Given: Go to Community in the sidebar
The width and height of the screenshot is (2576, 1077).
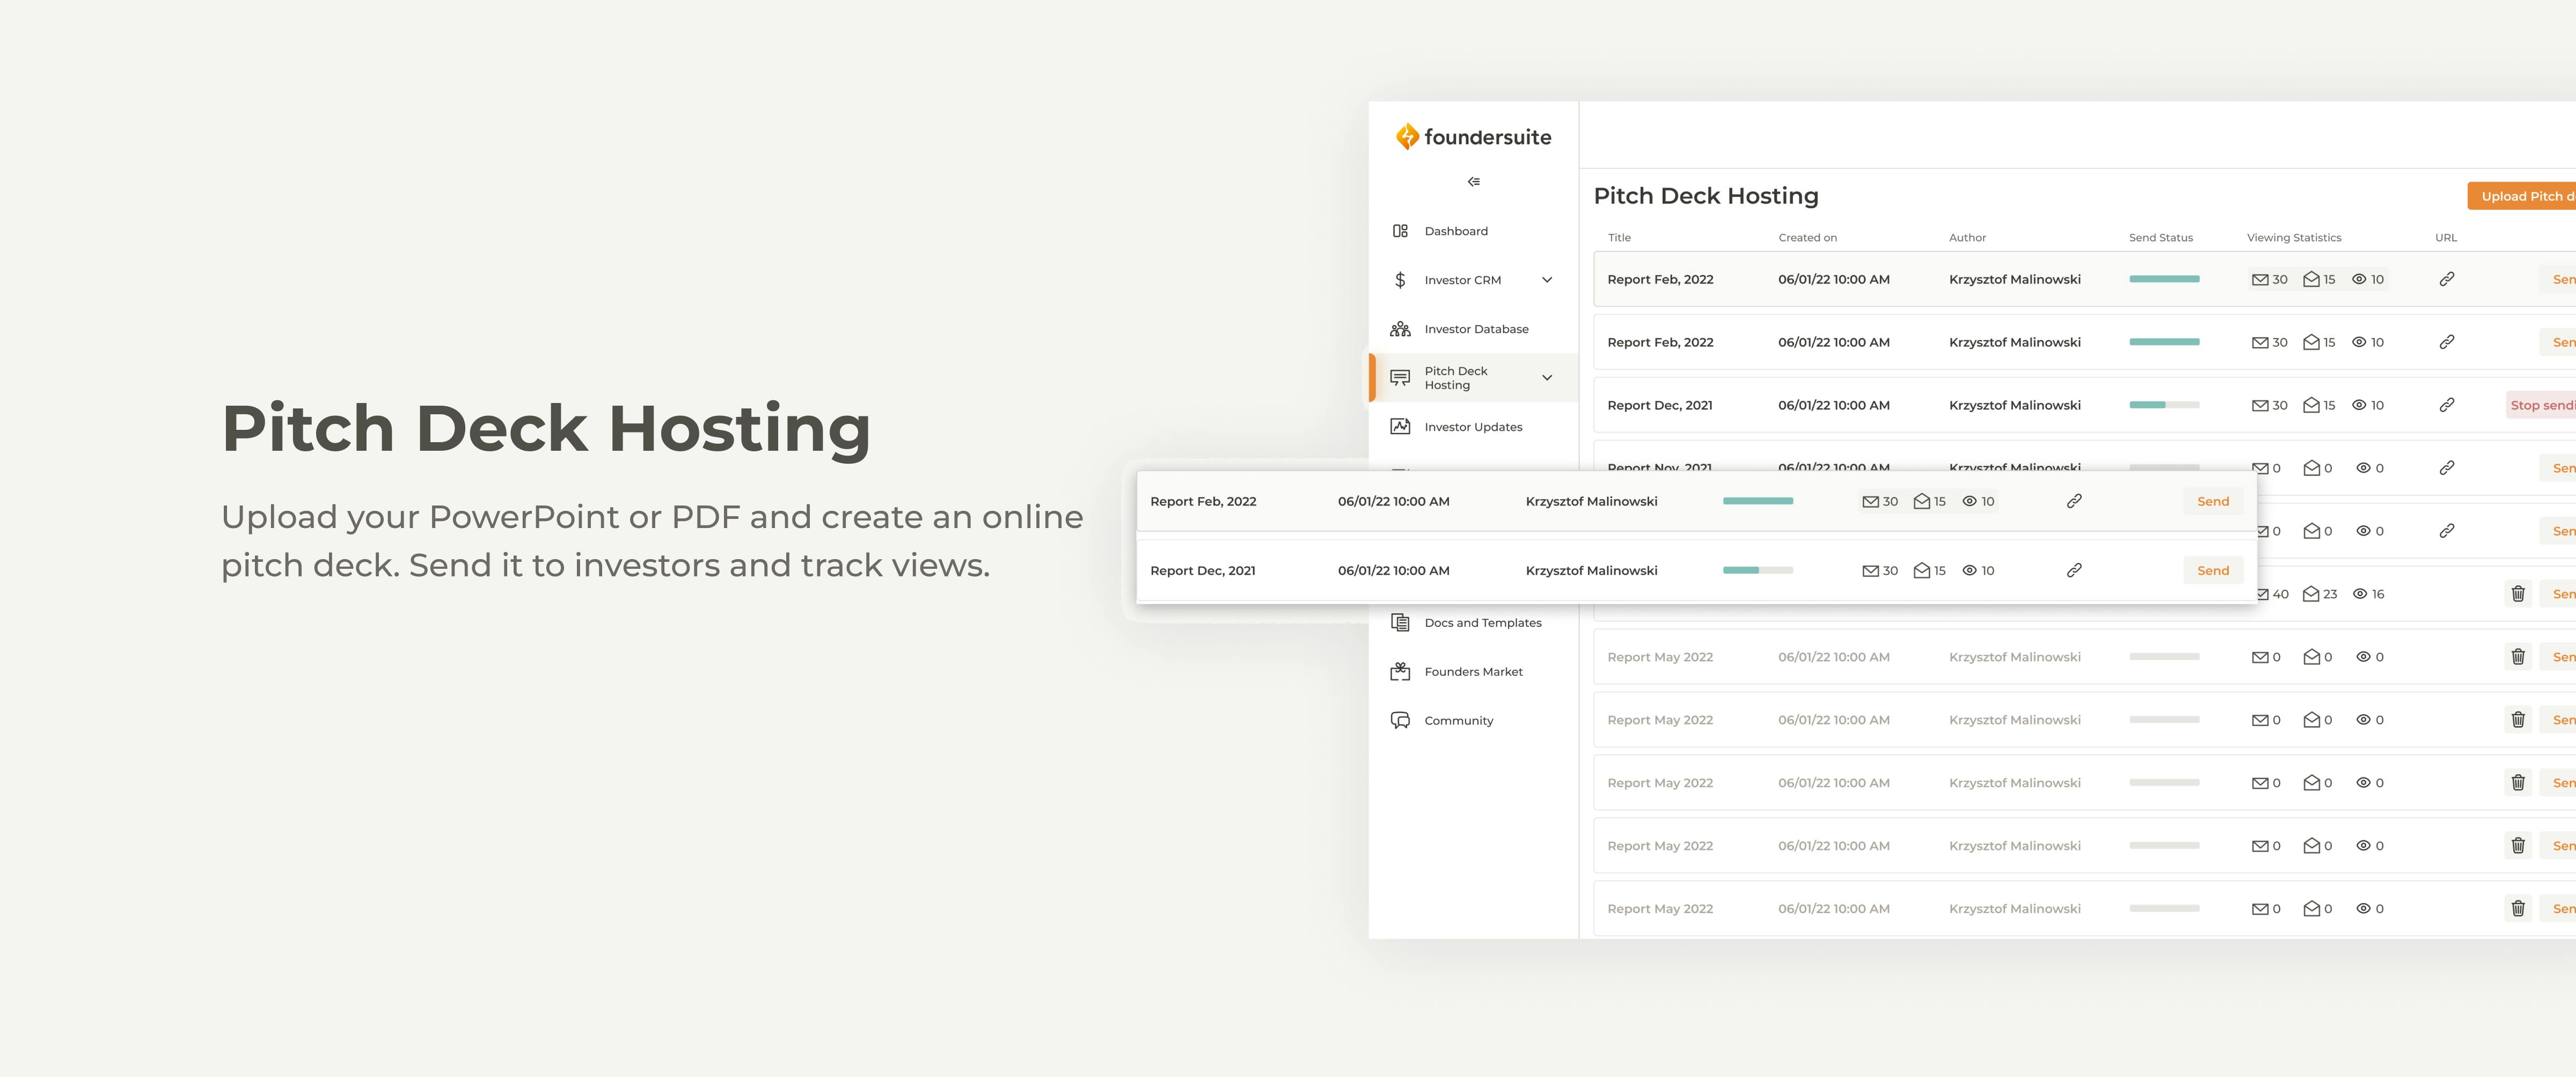Looking at the screenshot, I should [1458, 721].
